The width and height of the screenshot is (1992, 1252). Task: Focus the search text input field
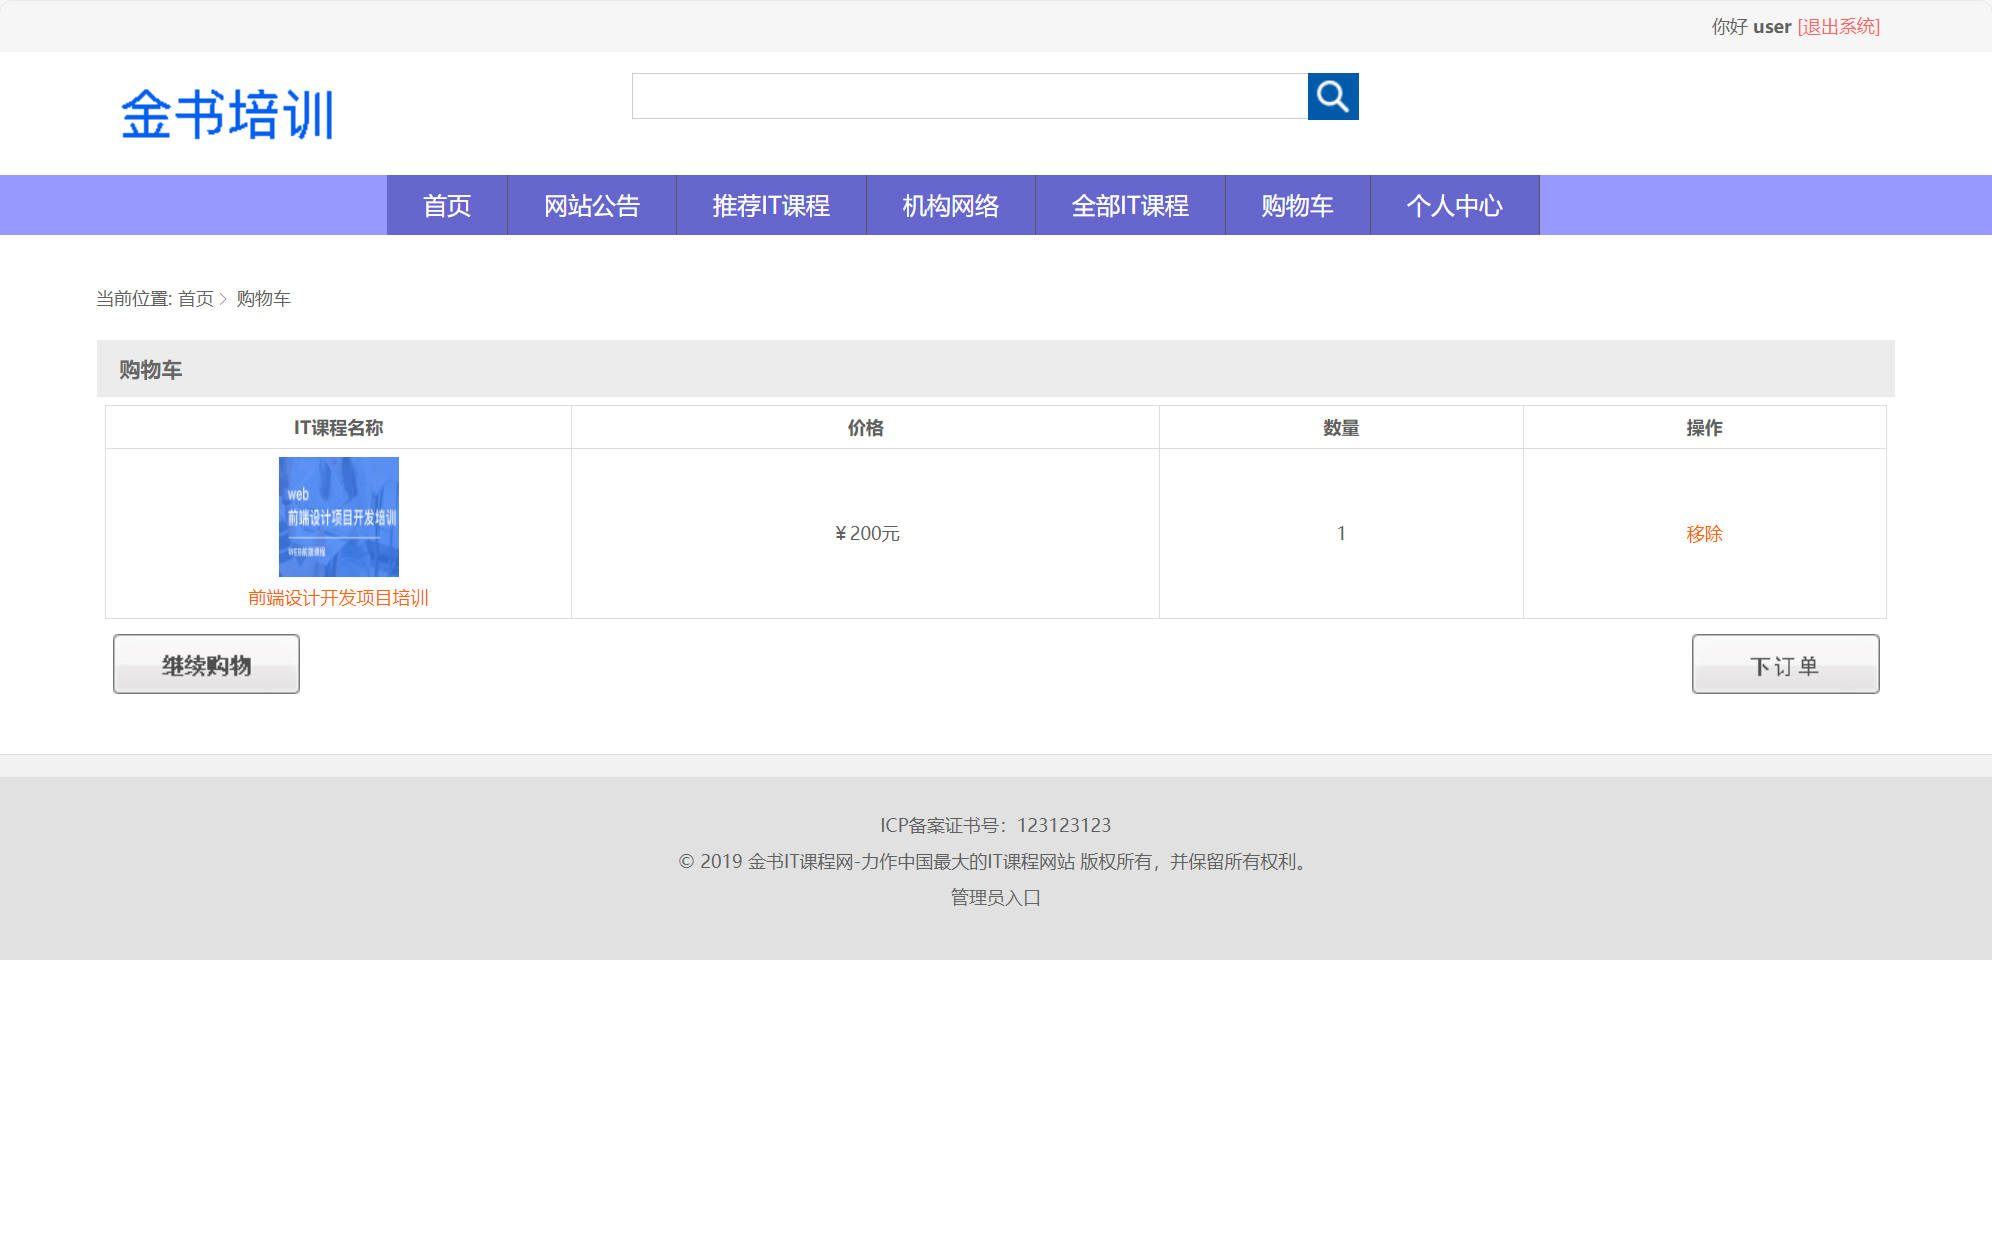coord(969,96)
